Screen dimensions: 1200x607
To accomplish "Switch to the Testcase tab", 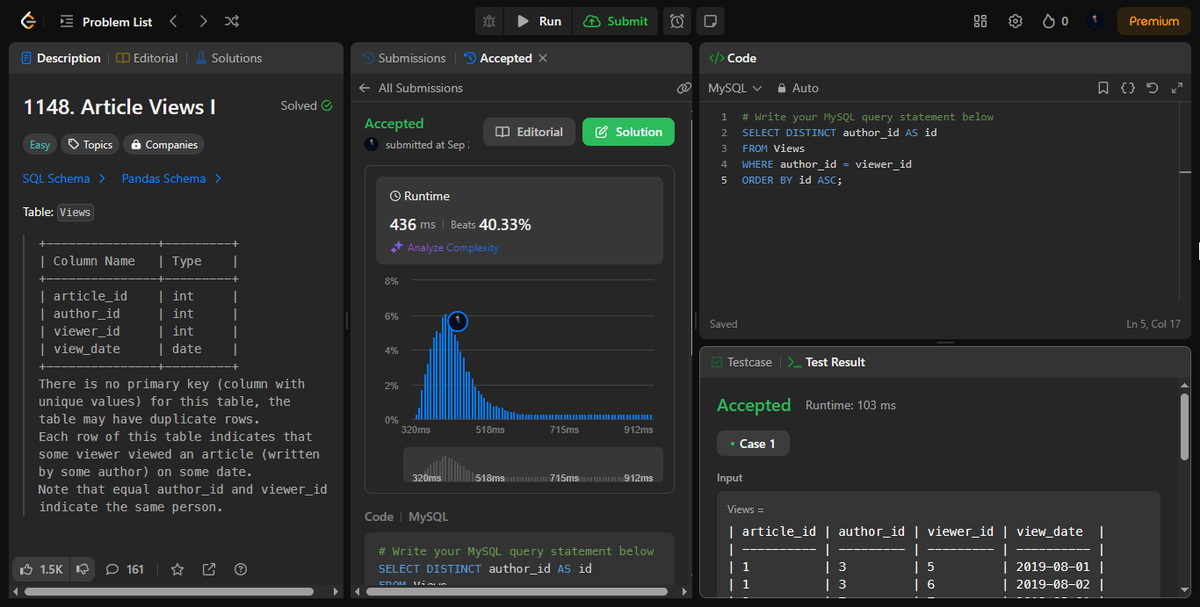I will point(741,362).
